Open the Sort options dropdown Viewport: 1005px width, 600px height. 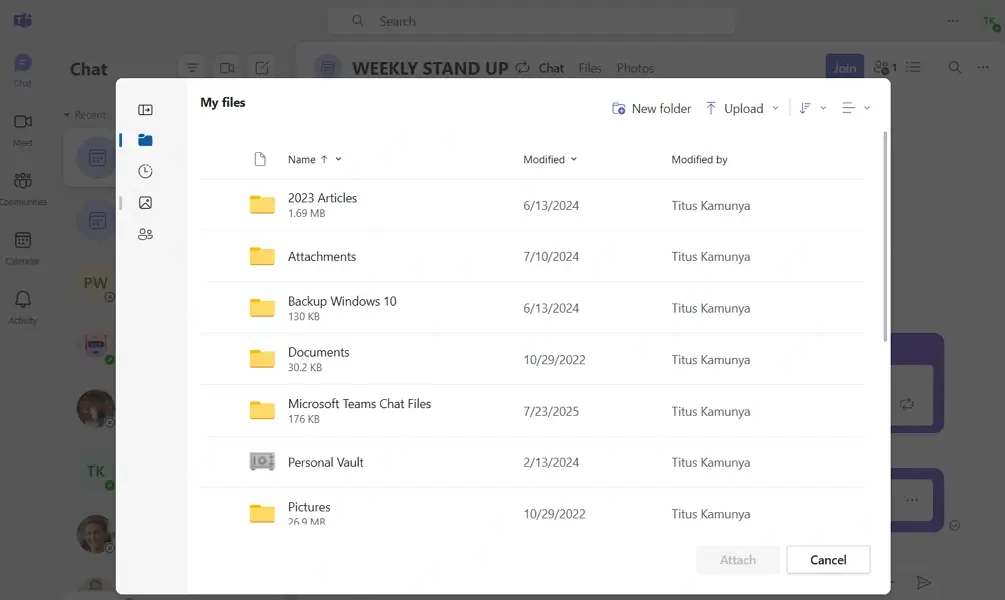[x=812, y=108]
